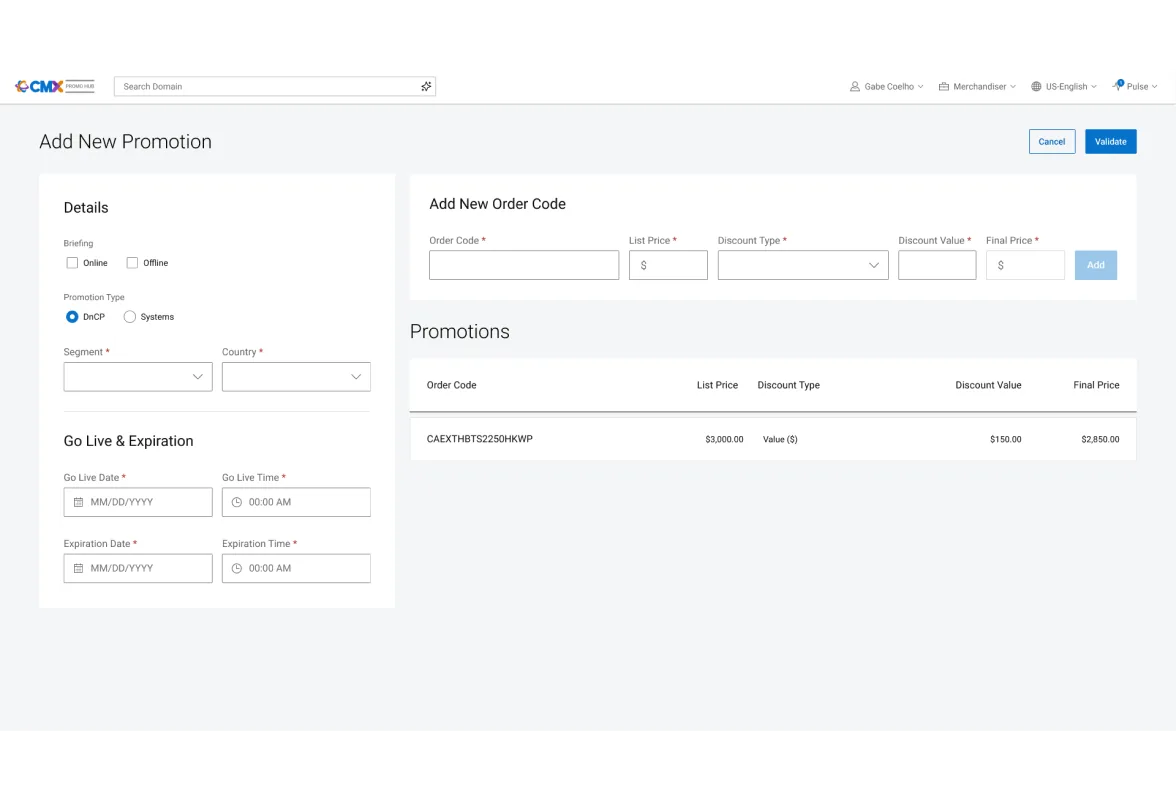Check the Online briefing checkbox
Image resolution: width=1176 pixels, height=800 pixels.
pyautogui.click(x=72, y=262)
